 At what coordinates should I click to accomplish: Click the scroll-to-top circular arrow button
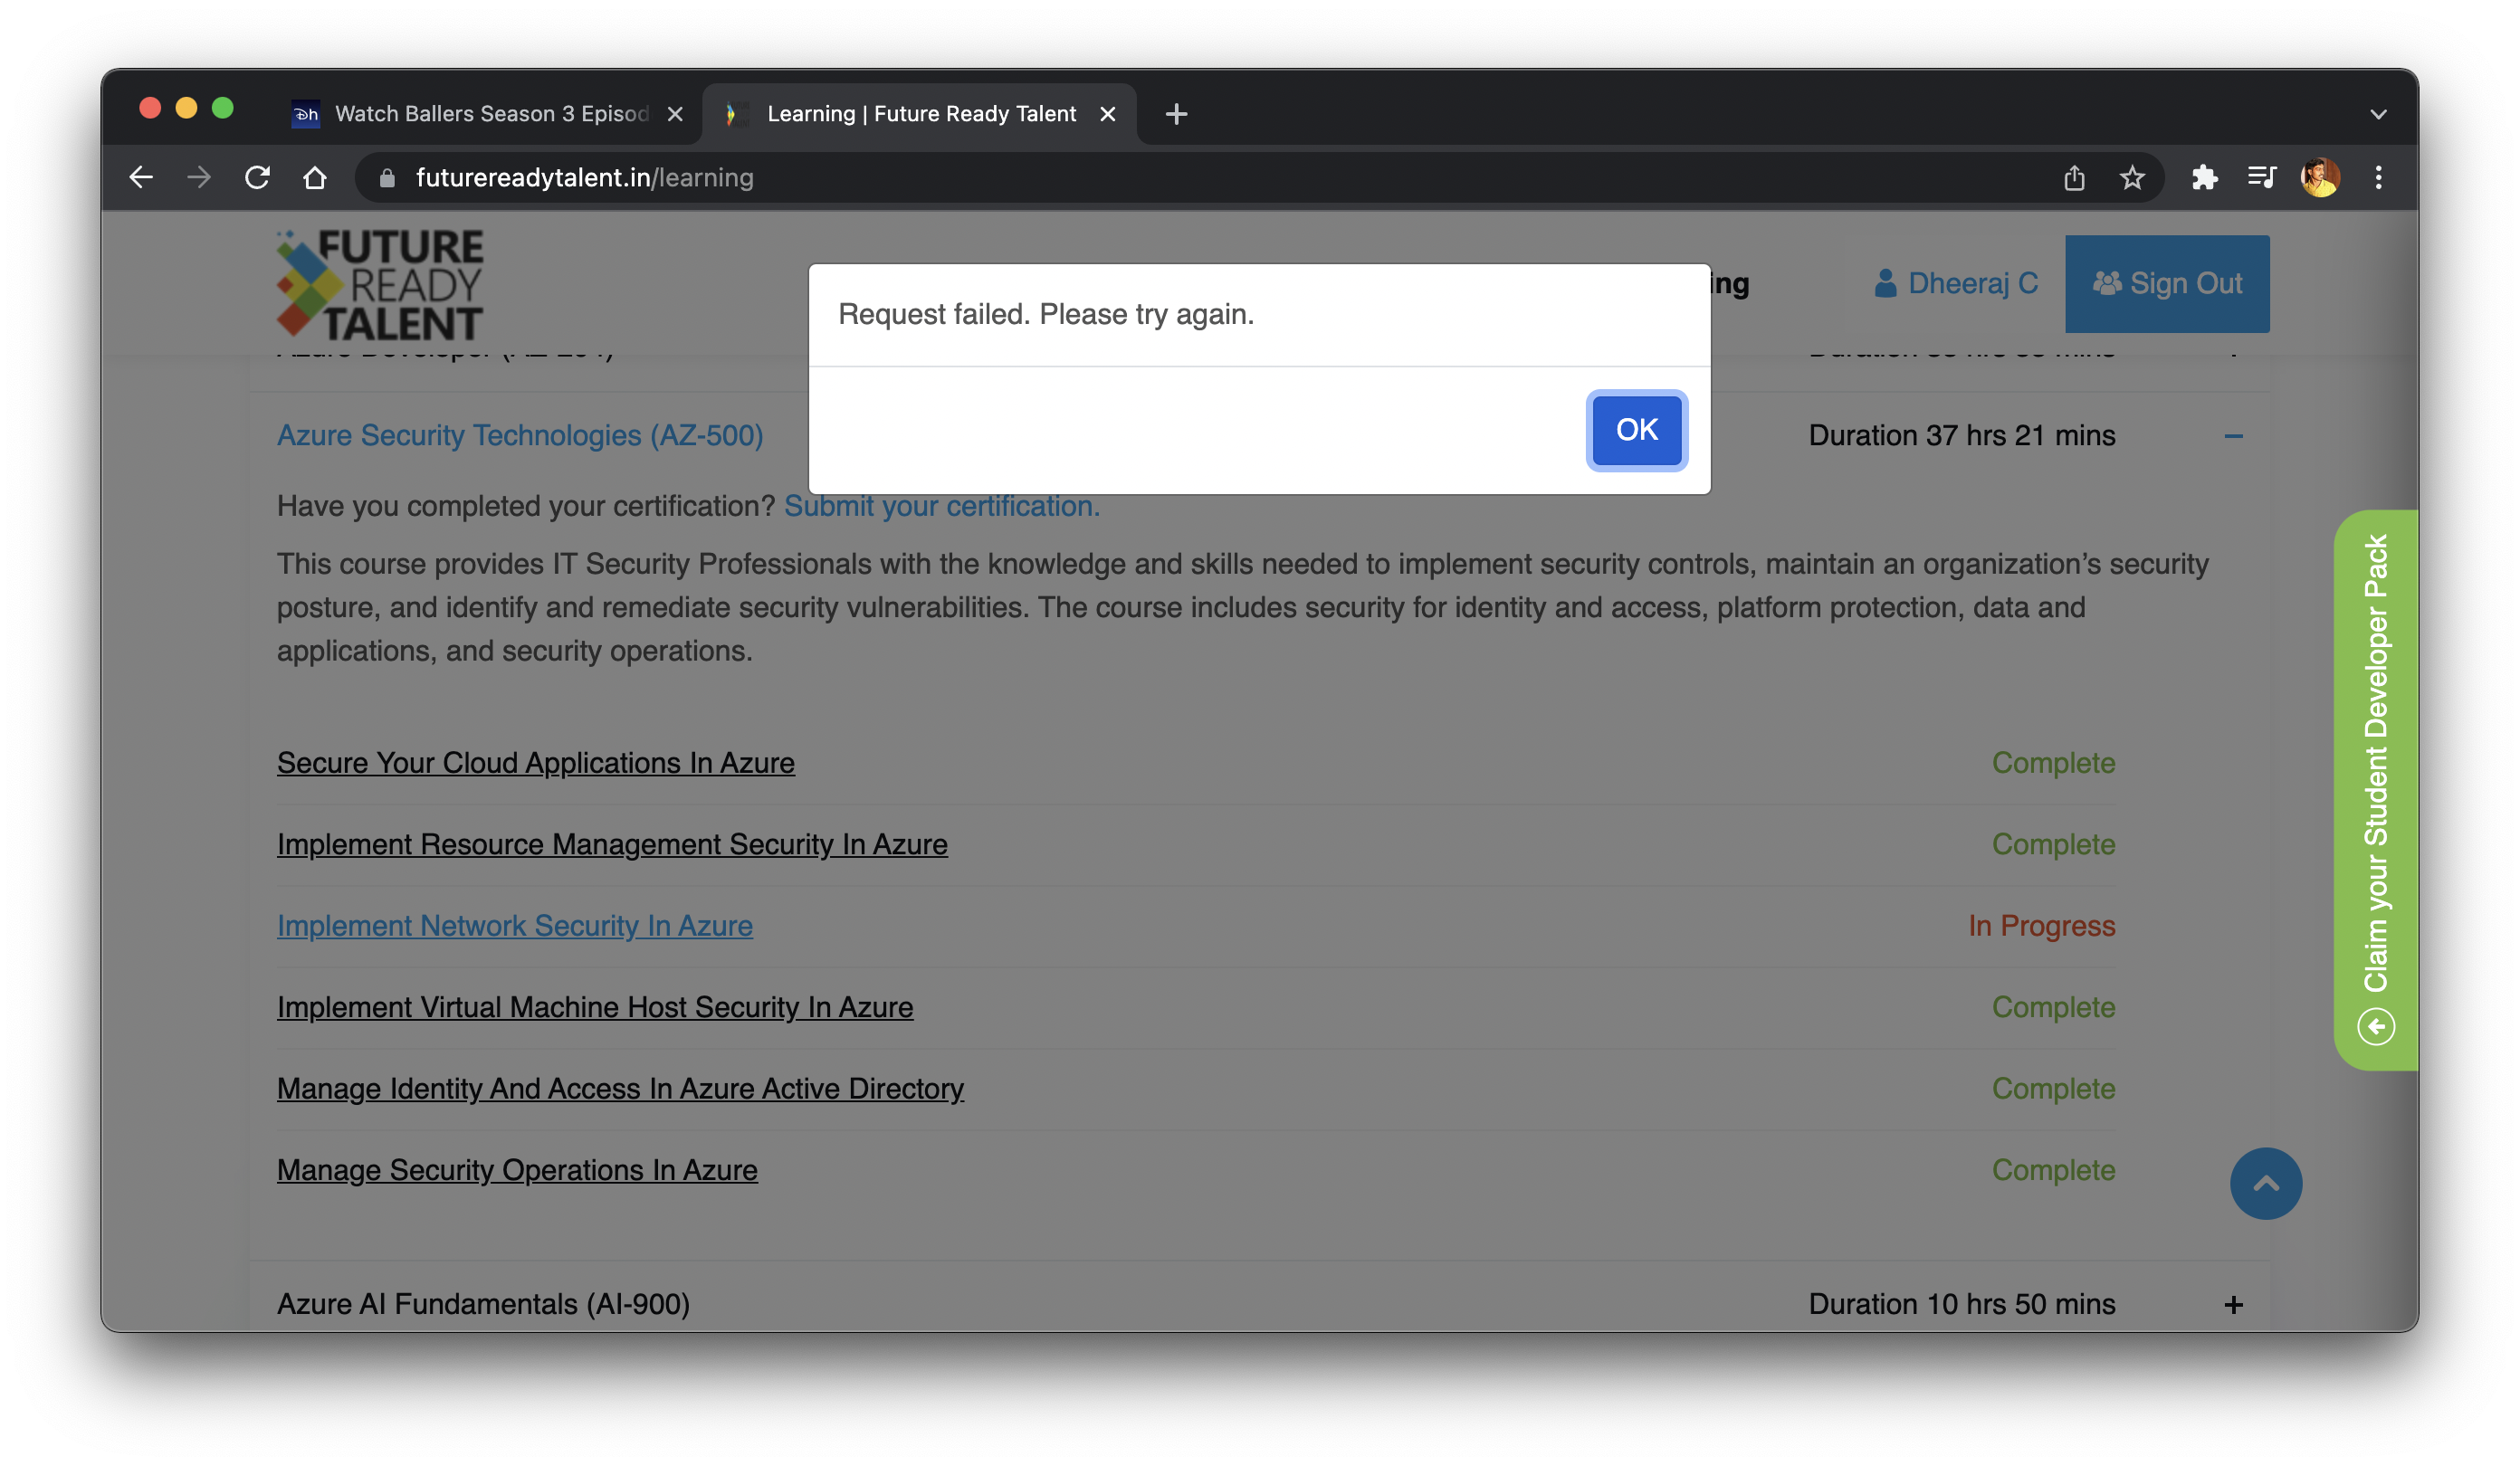[x=2265, y=1183]
